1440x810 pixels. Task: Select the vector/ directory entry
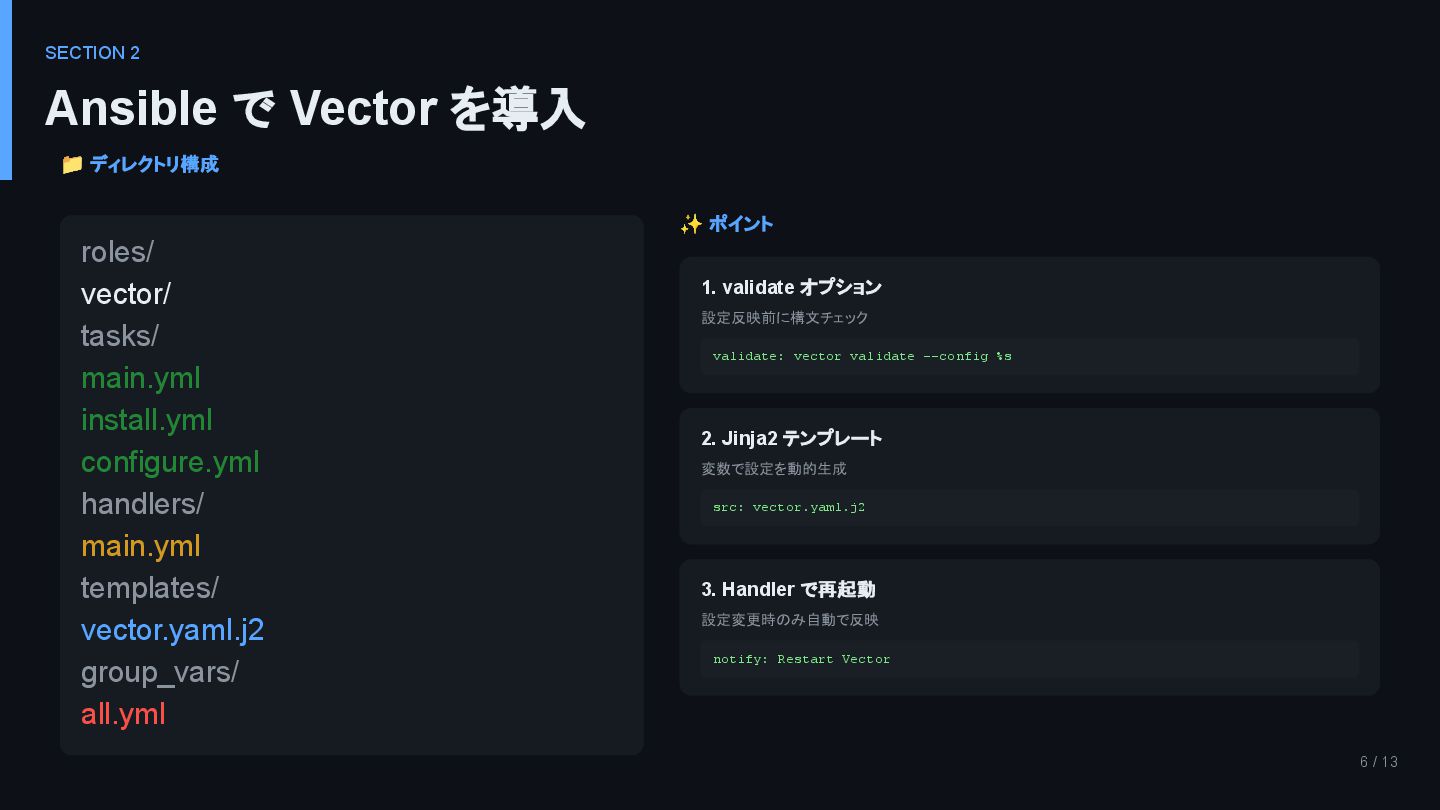[126, 294]
